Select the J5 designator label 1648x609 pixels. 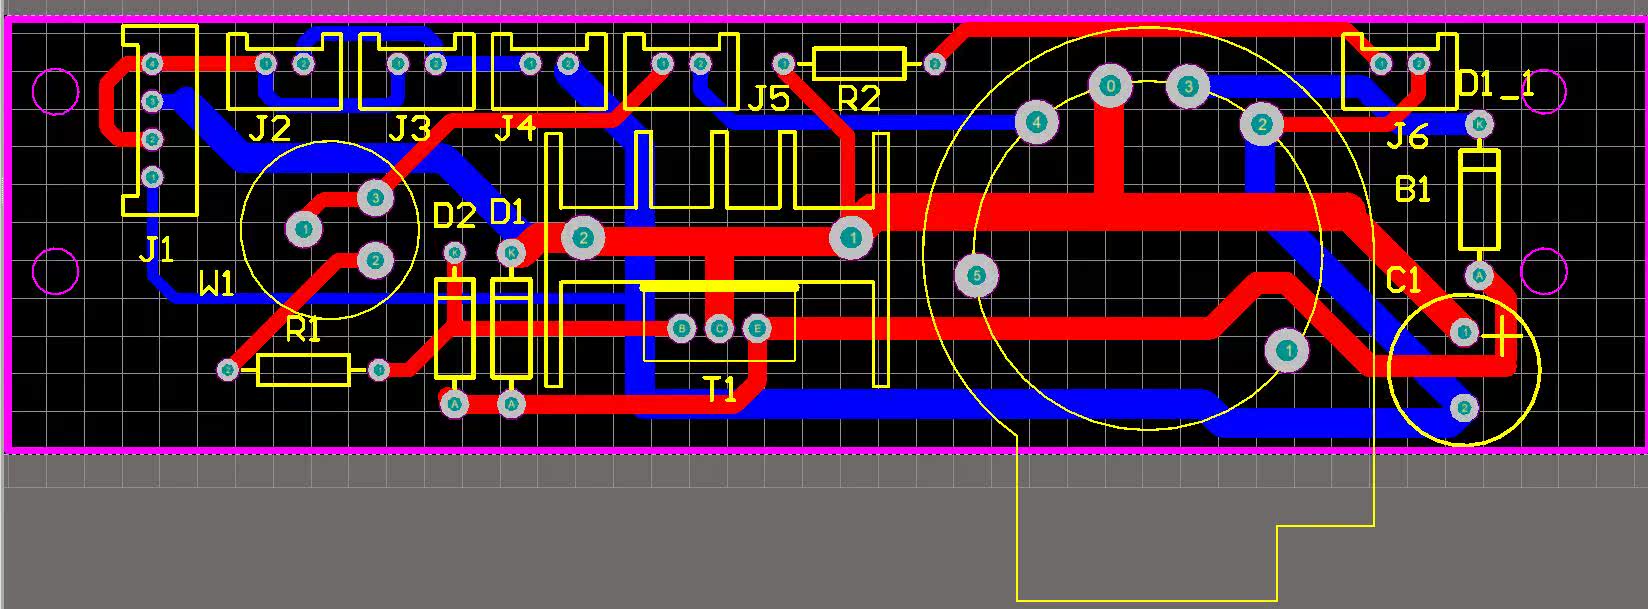click(768, 98)
